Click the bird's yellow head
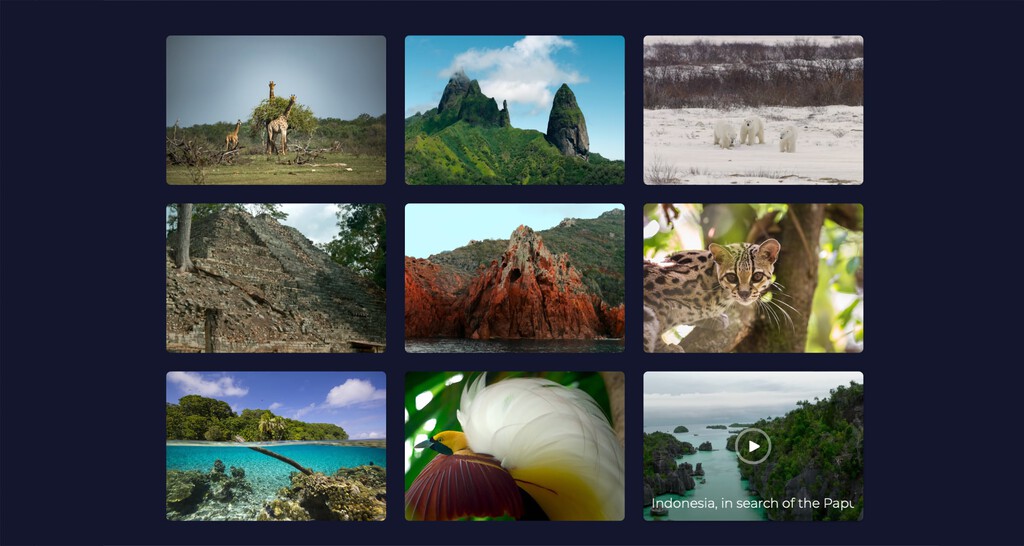Viewport: 1024px width, 546px height. tap(452, 439)
